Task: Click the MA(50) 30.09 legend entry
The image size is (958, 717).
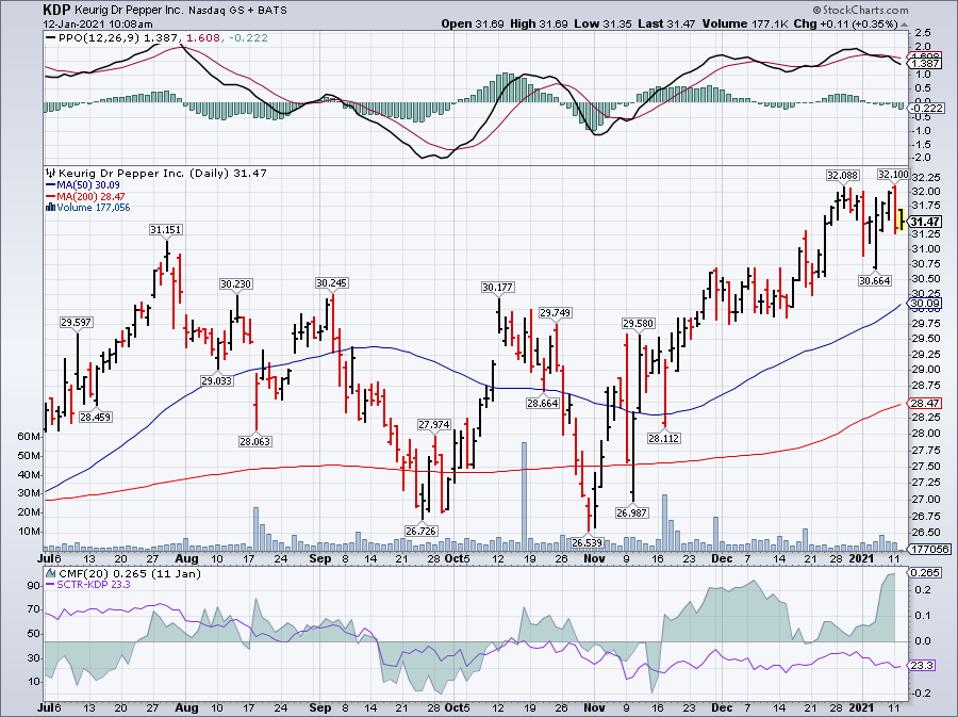Action: tap(82, 185)
